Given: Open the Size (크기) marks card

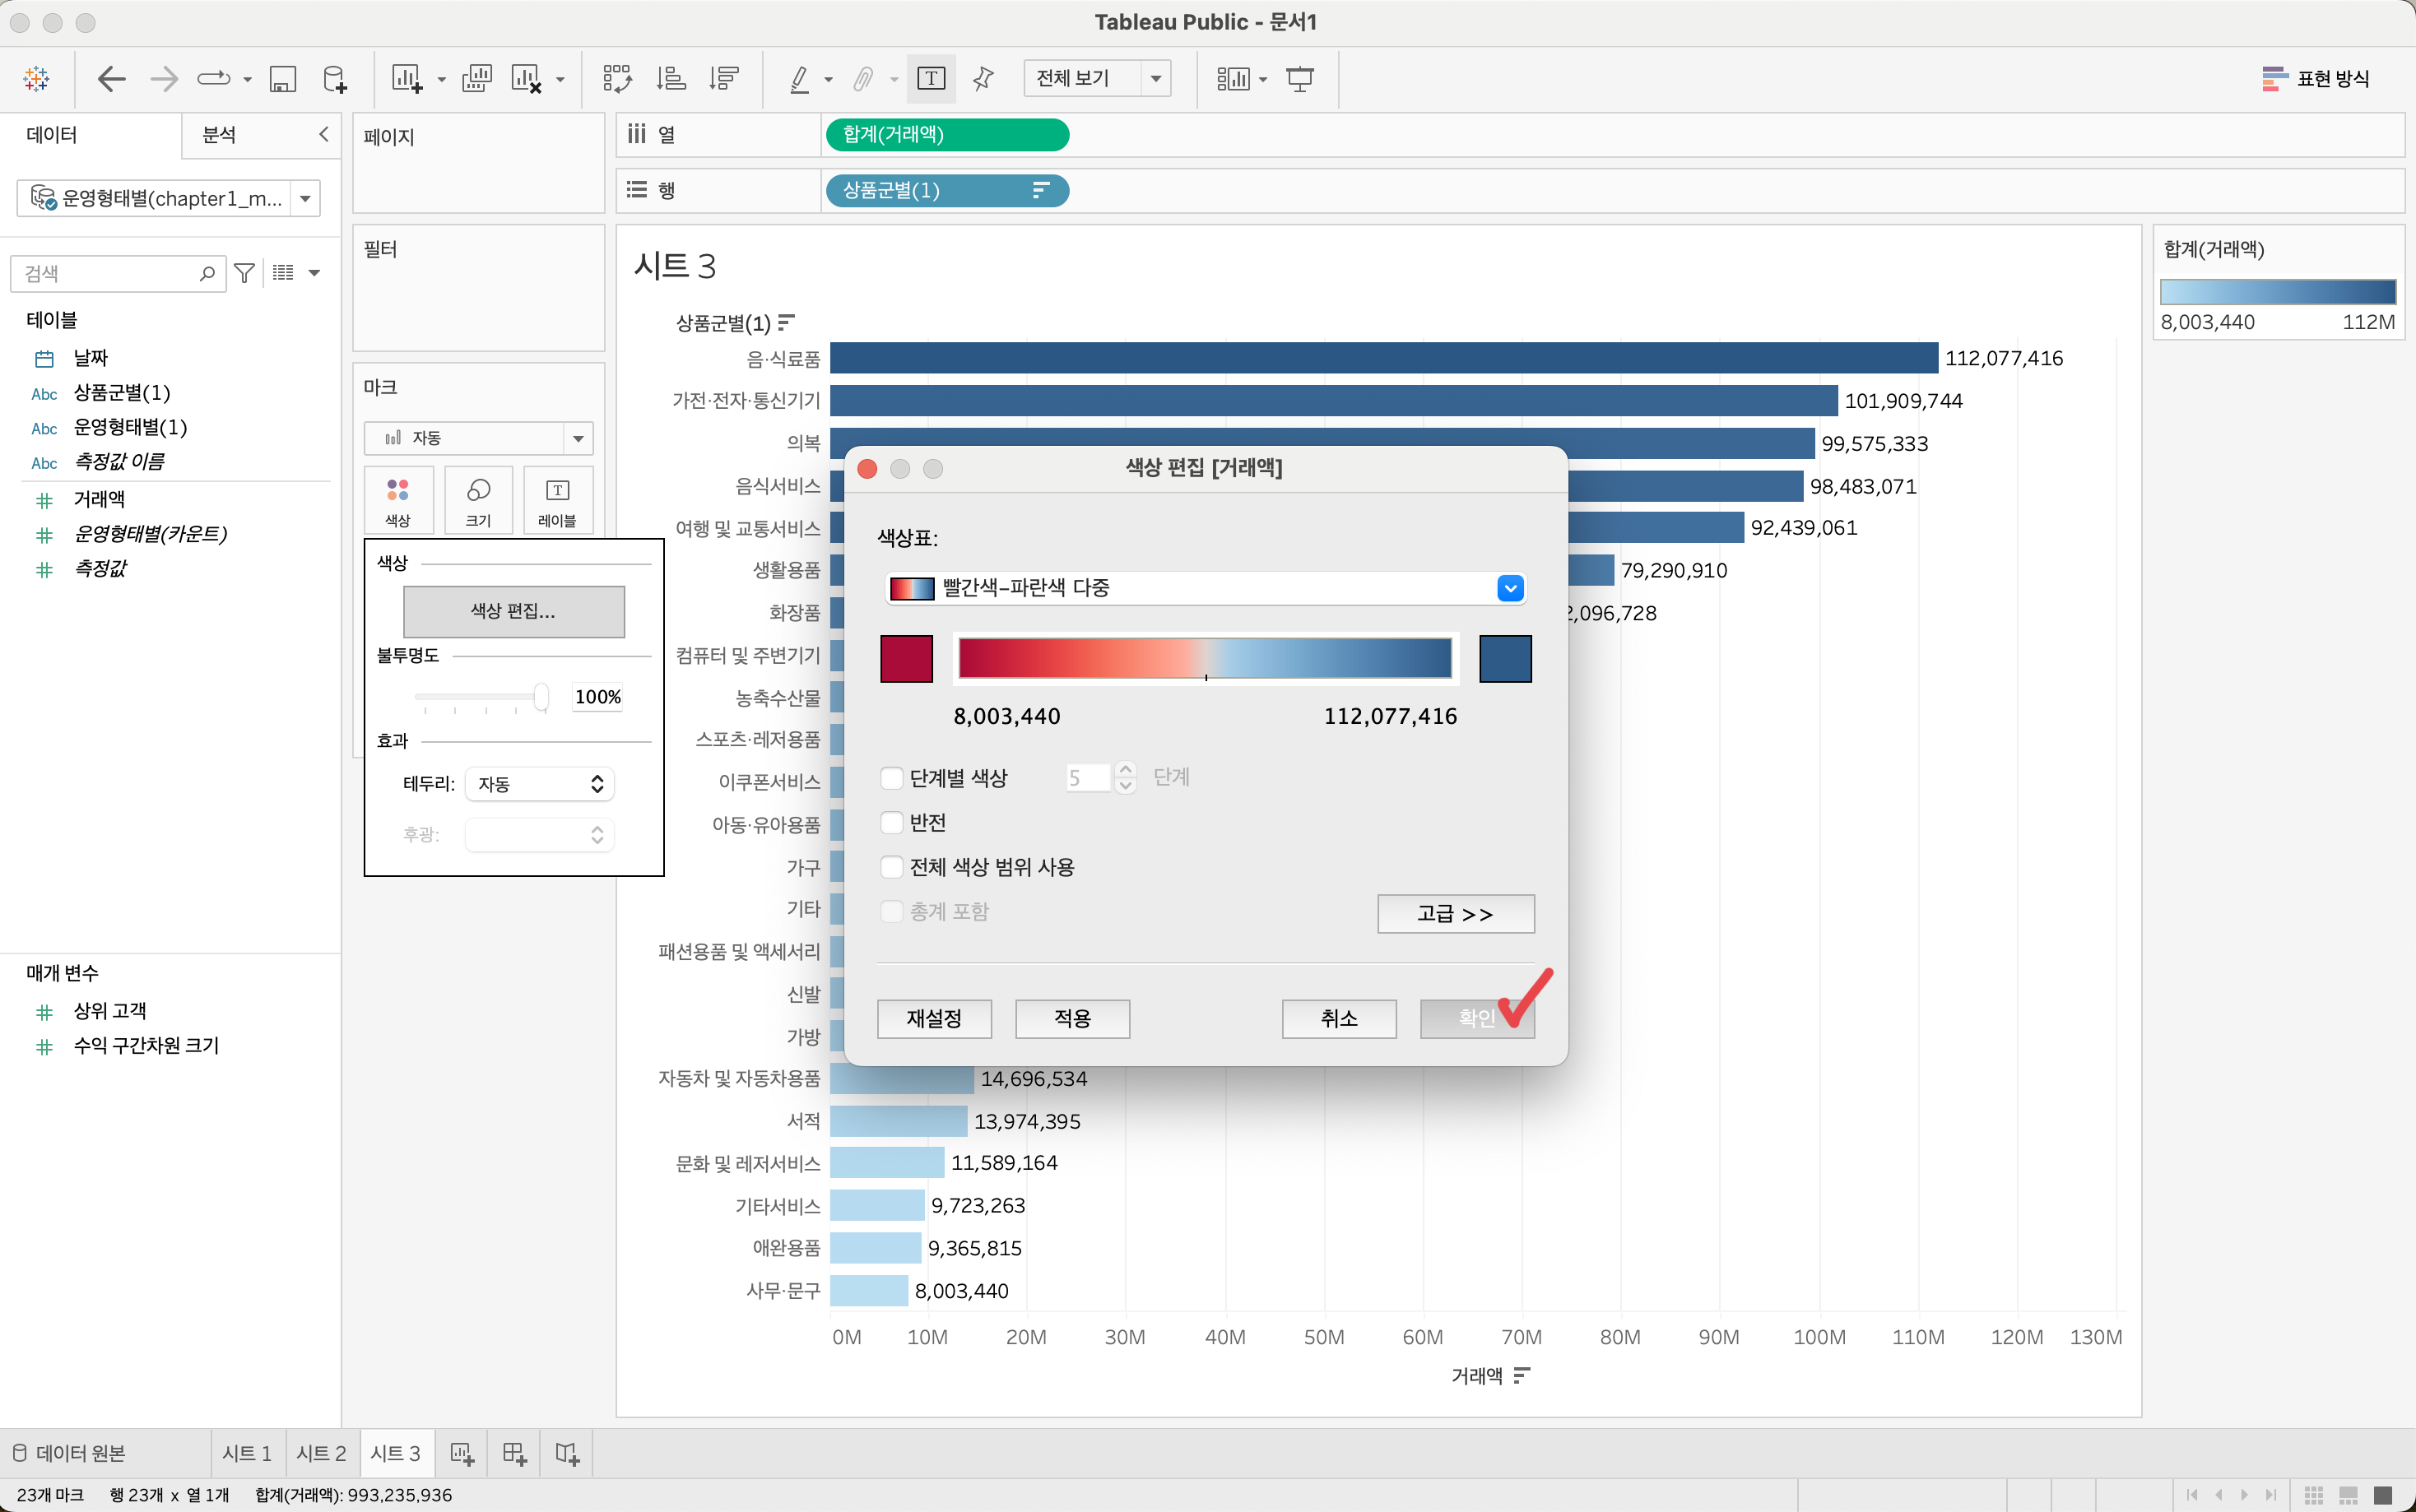Looking at the screenshot, I should [478, 499].
